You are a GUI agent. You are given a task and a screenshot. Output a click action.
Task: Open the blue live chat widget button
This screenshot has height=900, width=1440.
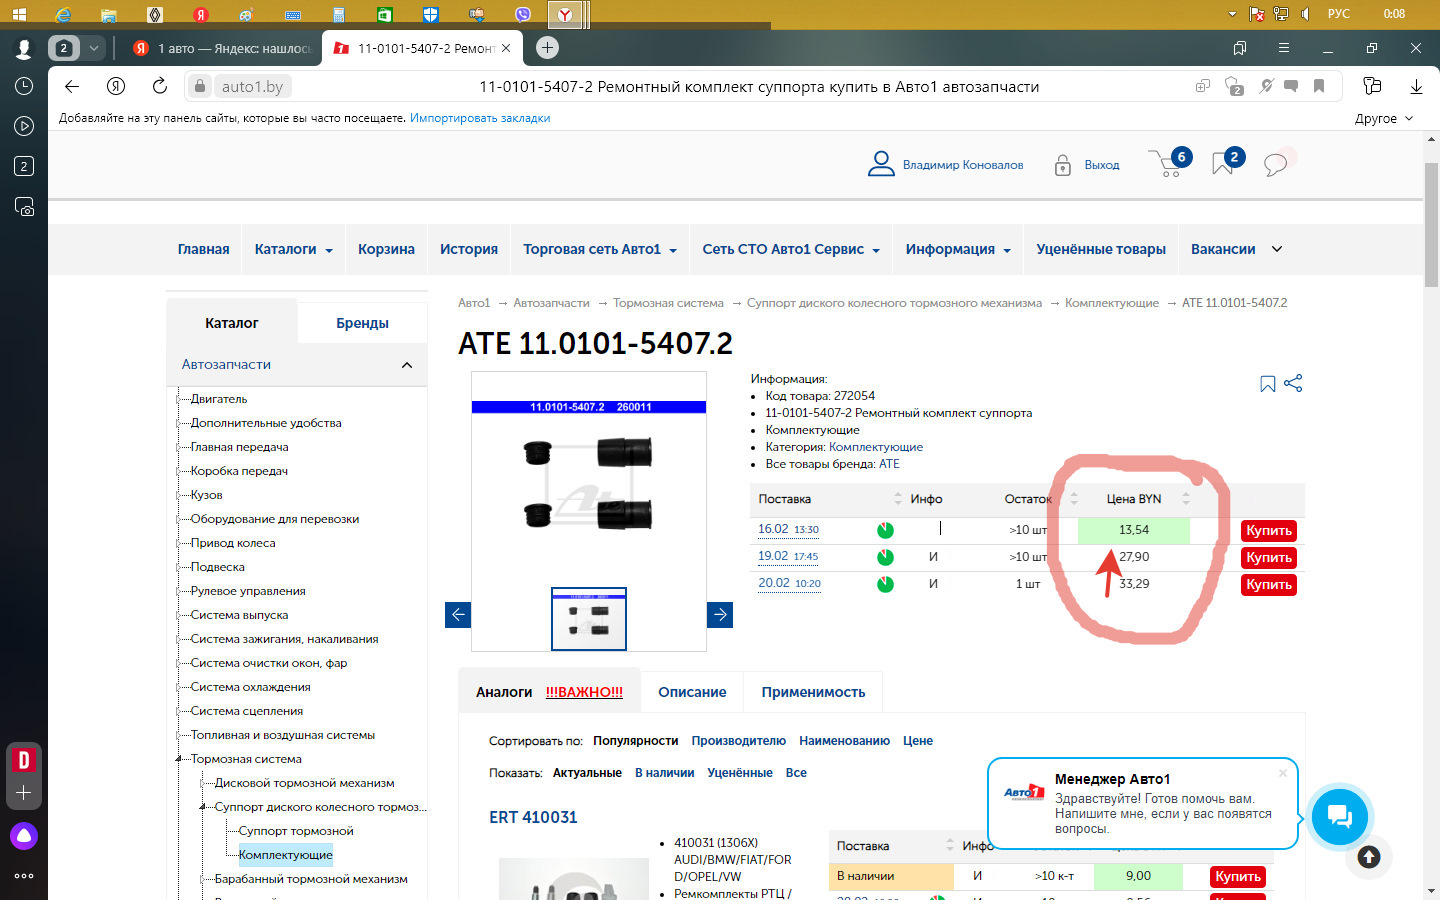[x=1339, y=817]
